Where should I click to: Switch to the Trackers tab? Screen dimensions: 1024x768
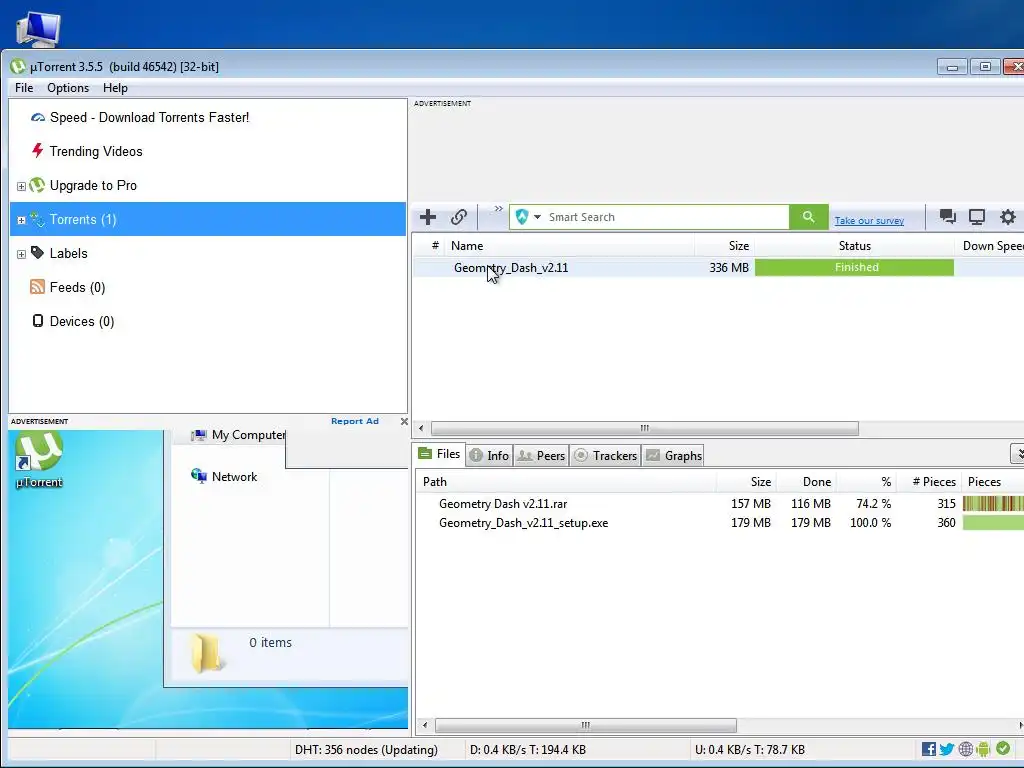(605, 455)
